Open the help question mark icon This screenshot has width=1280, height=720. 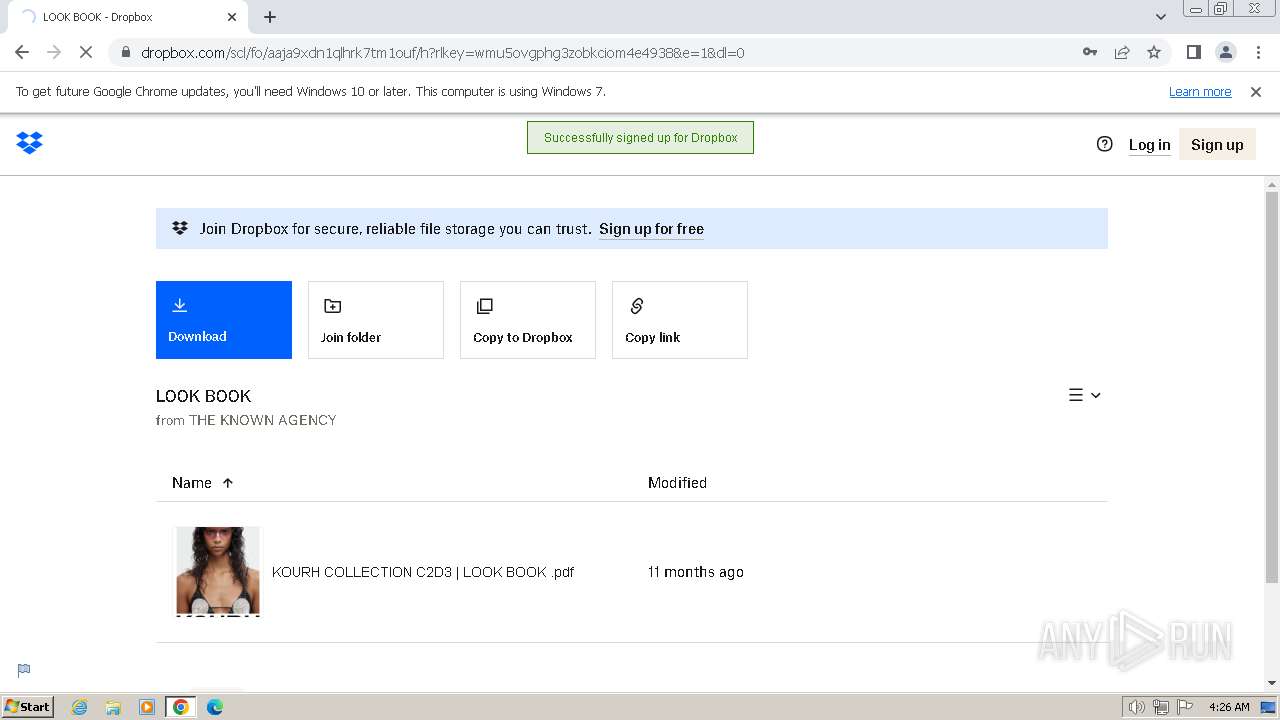pos(1104,144)
